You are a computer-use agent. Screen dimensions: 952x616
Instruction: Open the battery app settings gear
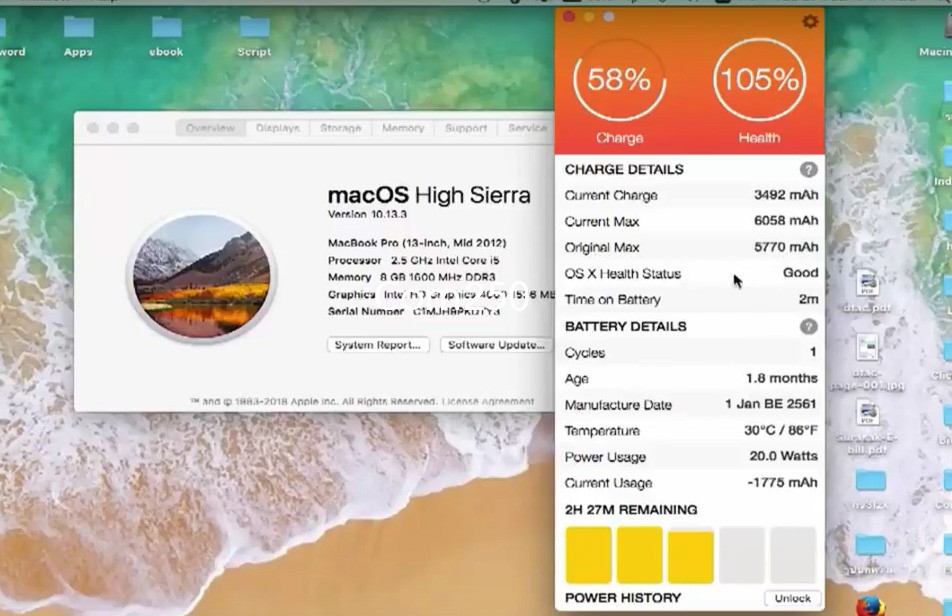(x=810, y=22)
